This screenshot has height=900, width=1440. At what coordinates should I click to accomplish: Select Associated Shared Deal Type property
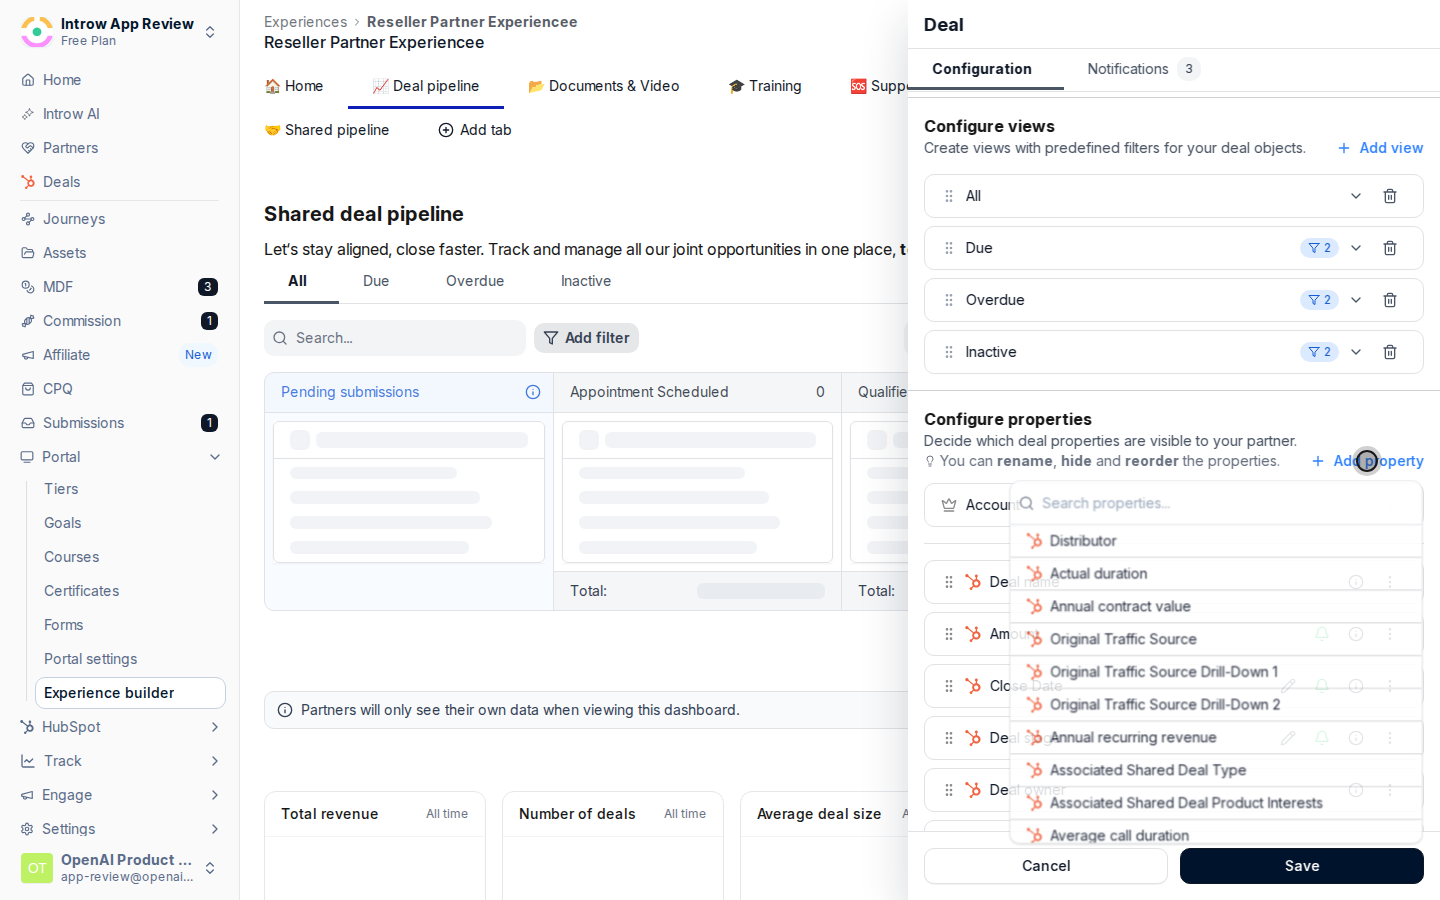1216,770
